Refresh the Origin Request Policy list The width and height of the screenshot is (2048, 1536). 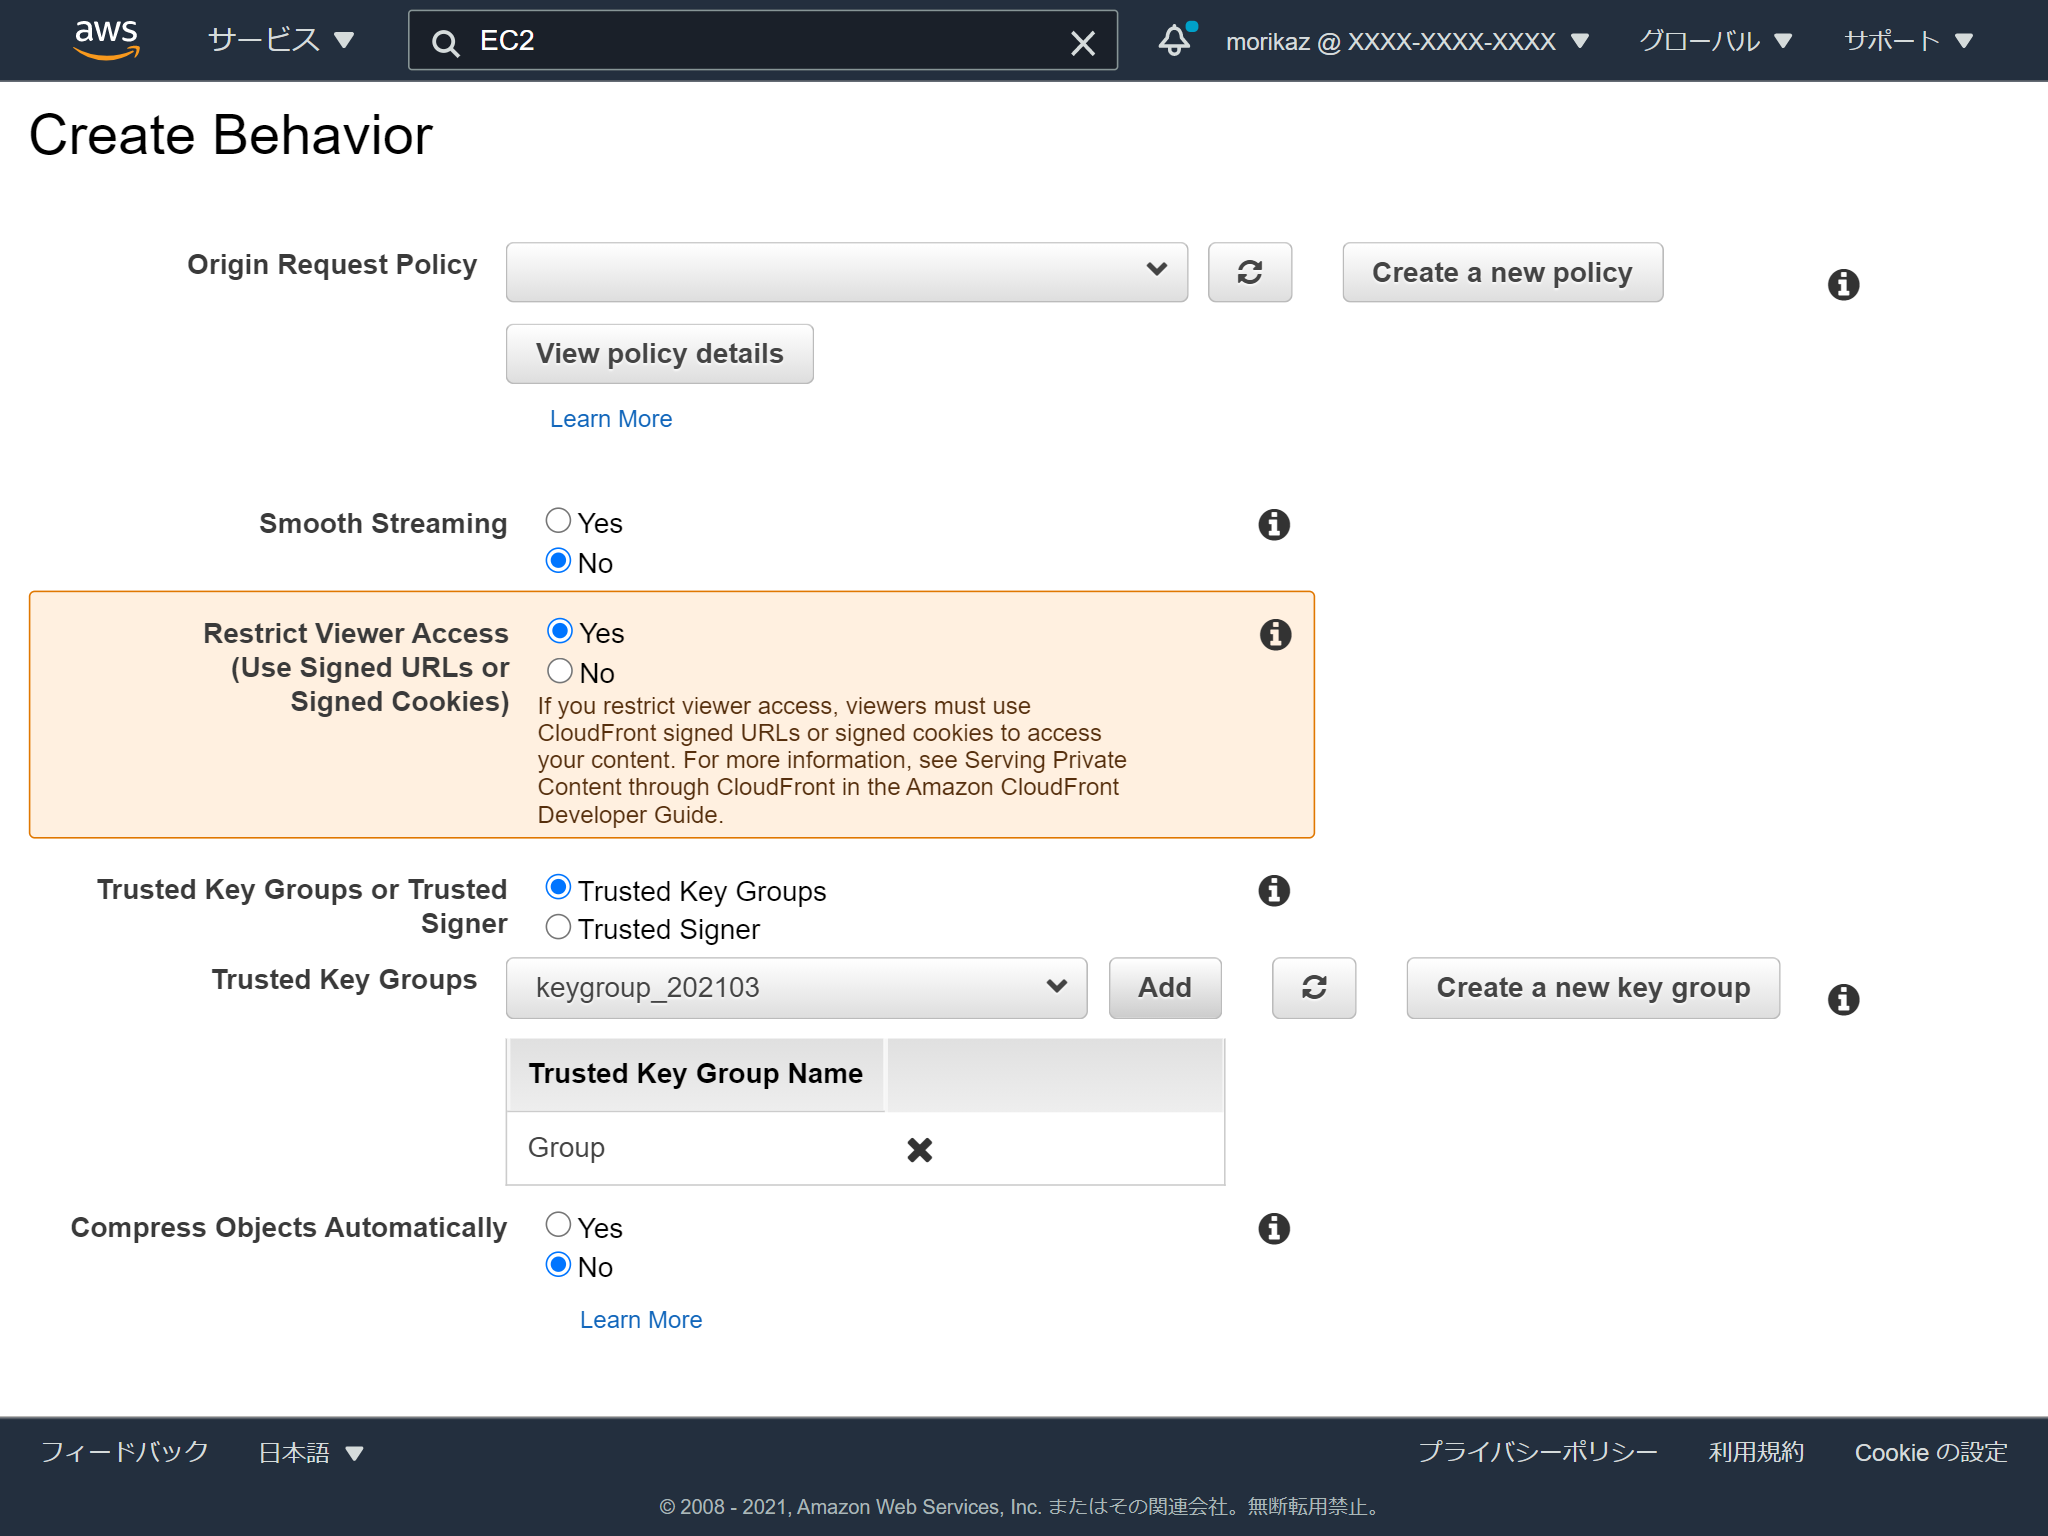(1250, 272)
